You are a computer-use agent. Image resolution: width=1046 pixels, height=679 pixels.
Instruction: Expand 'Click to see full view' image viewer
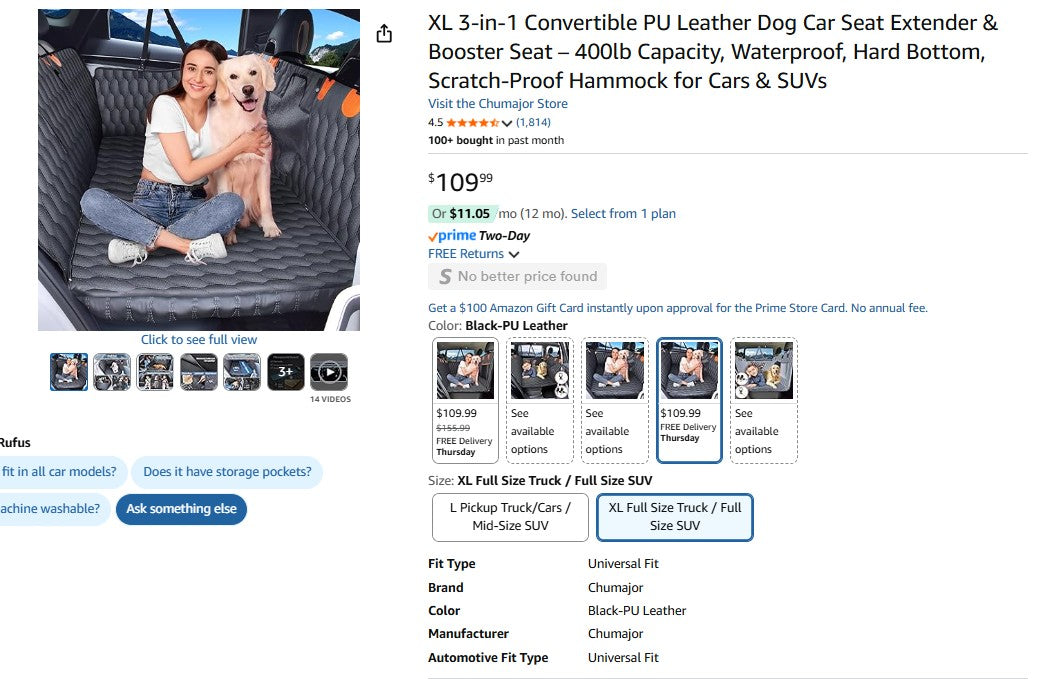pos(198,339)
